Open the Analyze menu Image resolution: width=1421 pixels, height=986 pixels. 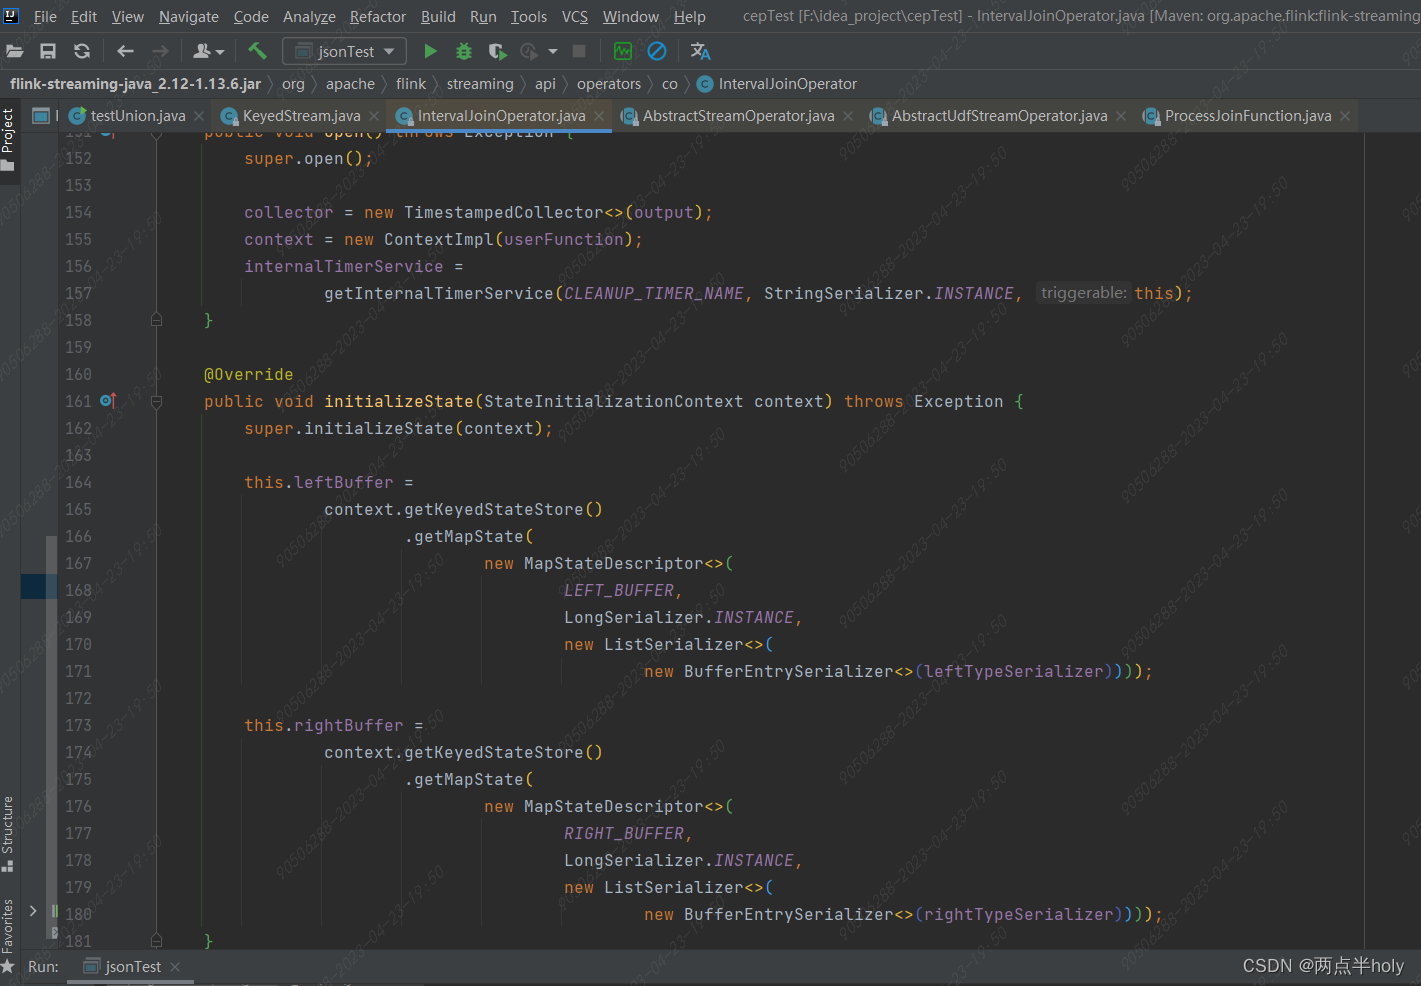point(309,17)
